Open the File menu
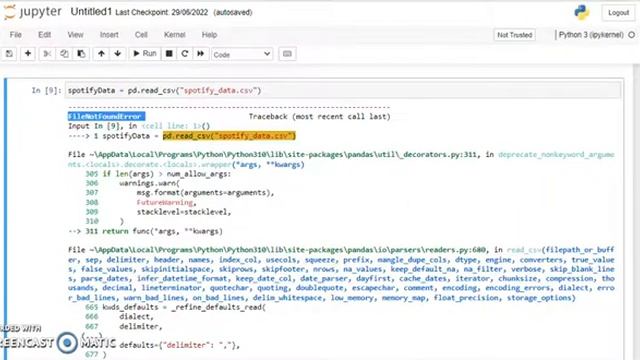The image size is (640, 360). click(16, 35)
